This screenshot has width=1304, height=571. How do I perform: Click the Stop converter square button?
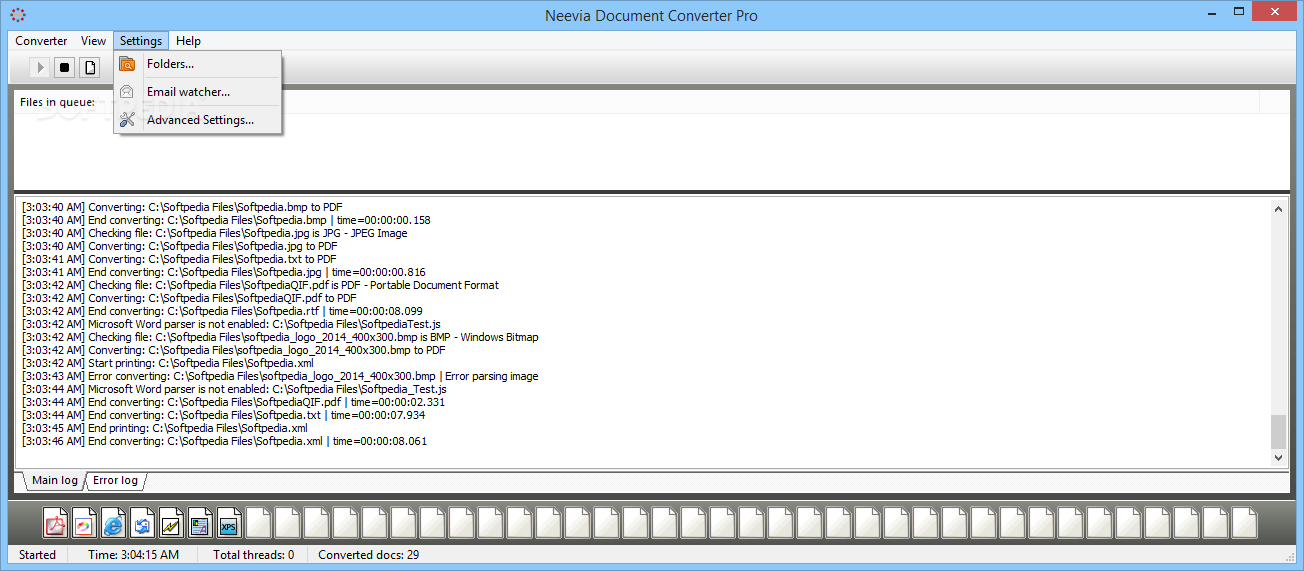click(65, 68)
